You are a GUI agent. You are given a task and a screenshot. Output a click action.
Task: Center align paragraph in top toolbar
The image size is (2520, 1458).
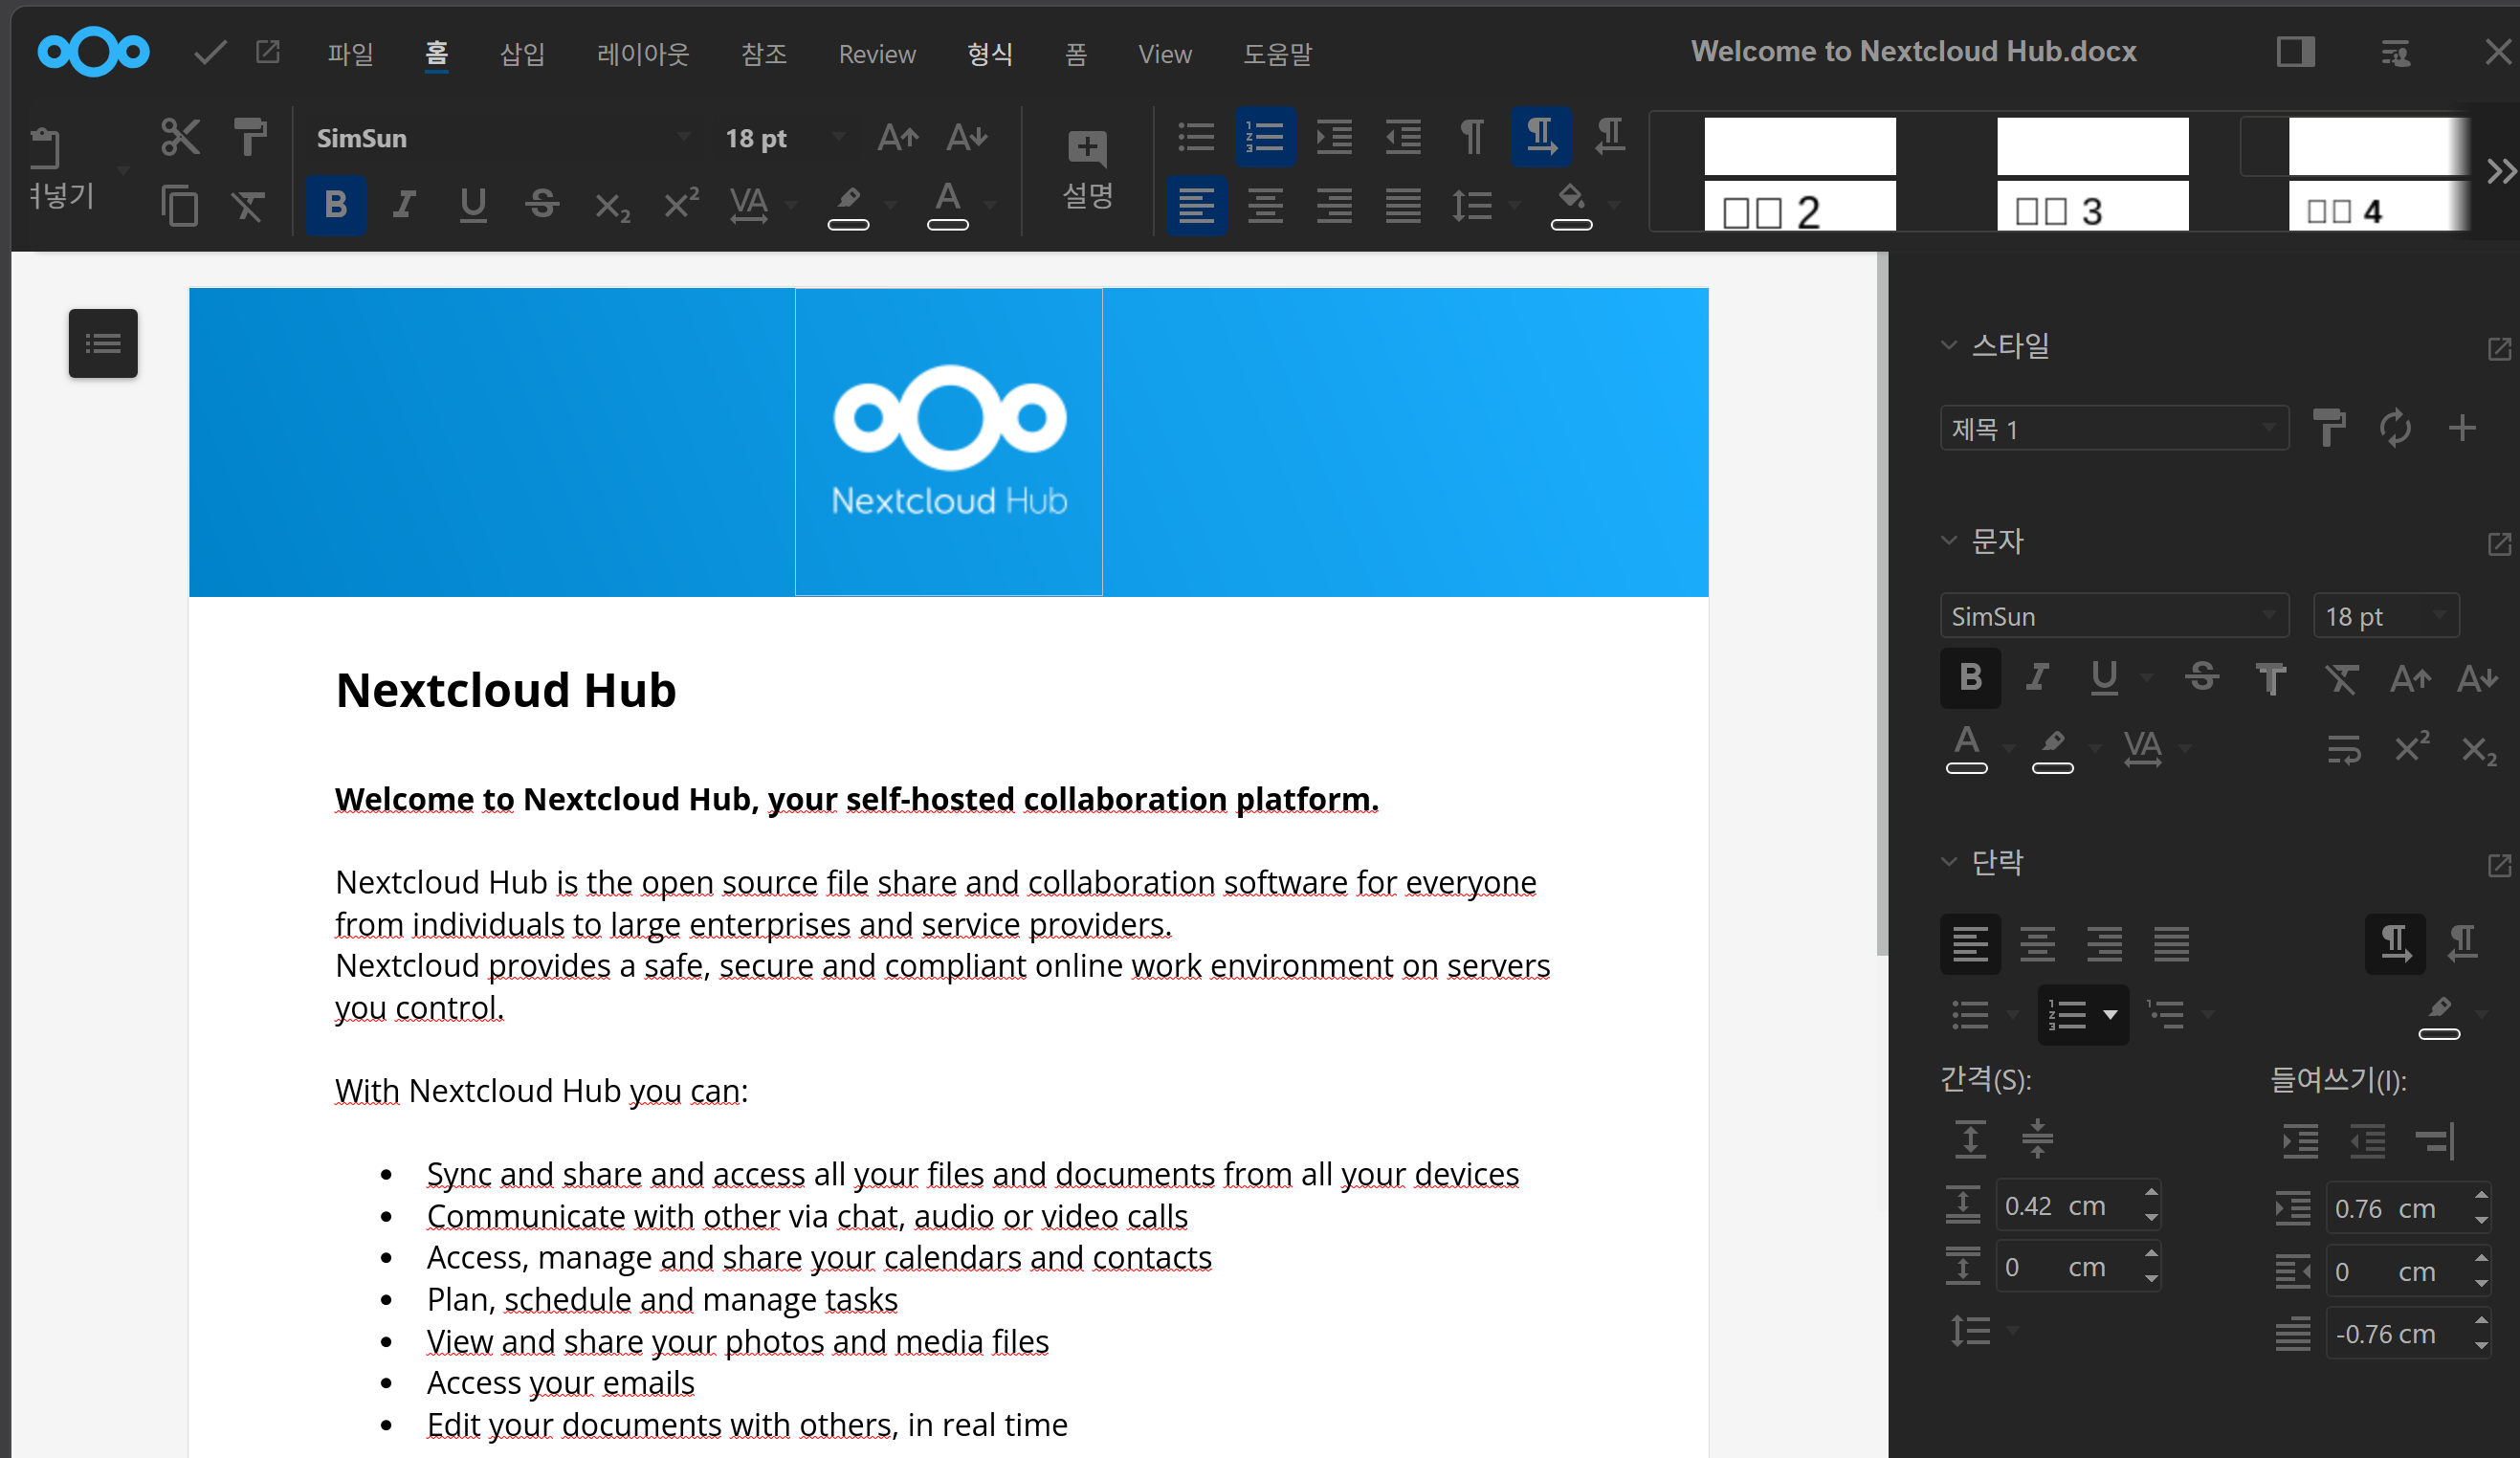click(1265, 205)
